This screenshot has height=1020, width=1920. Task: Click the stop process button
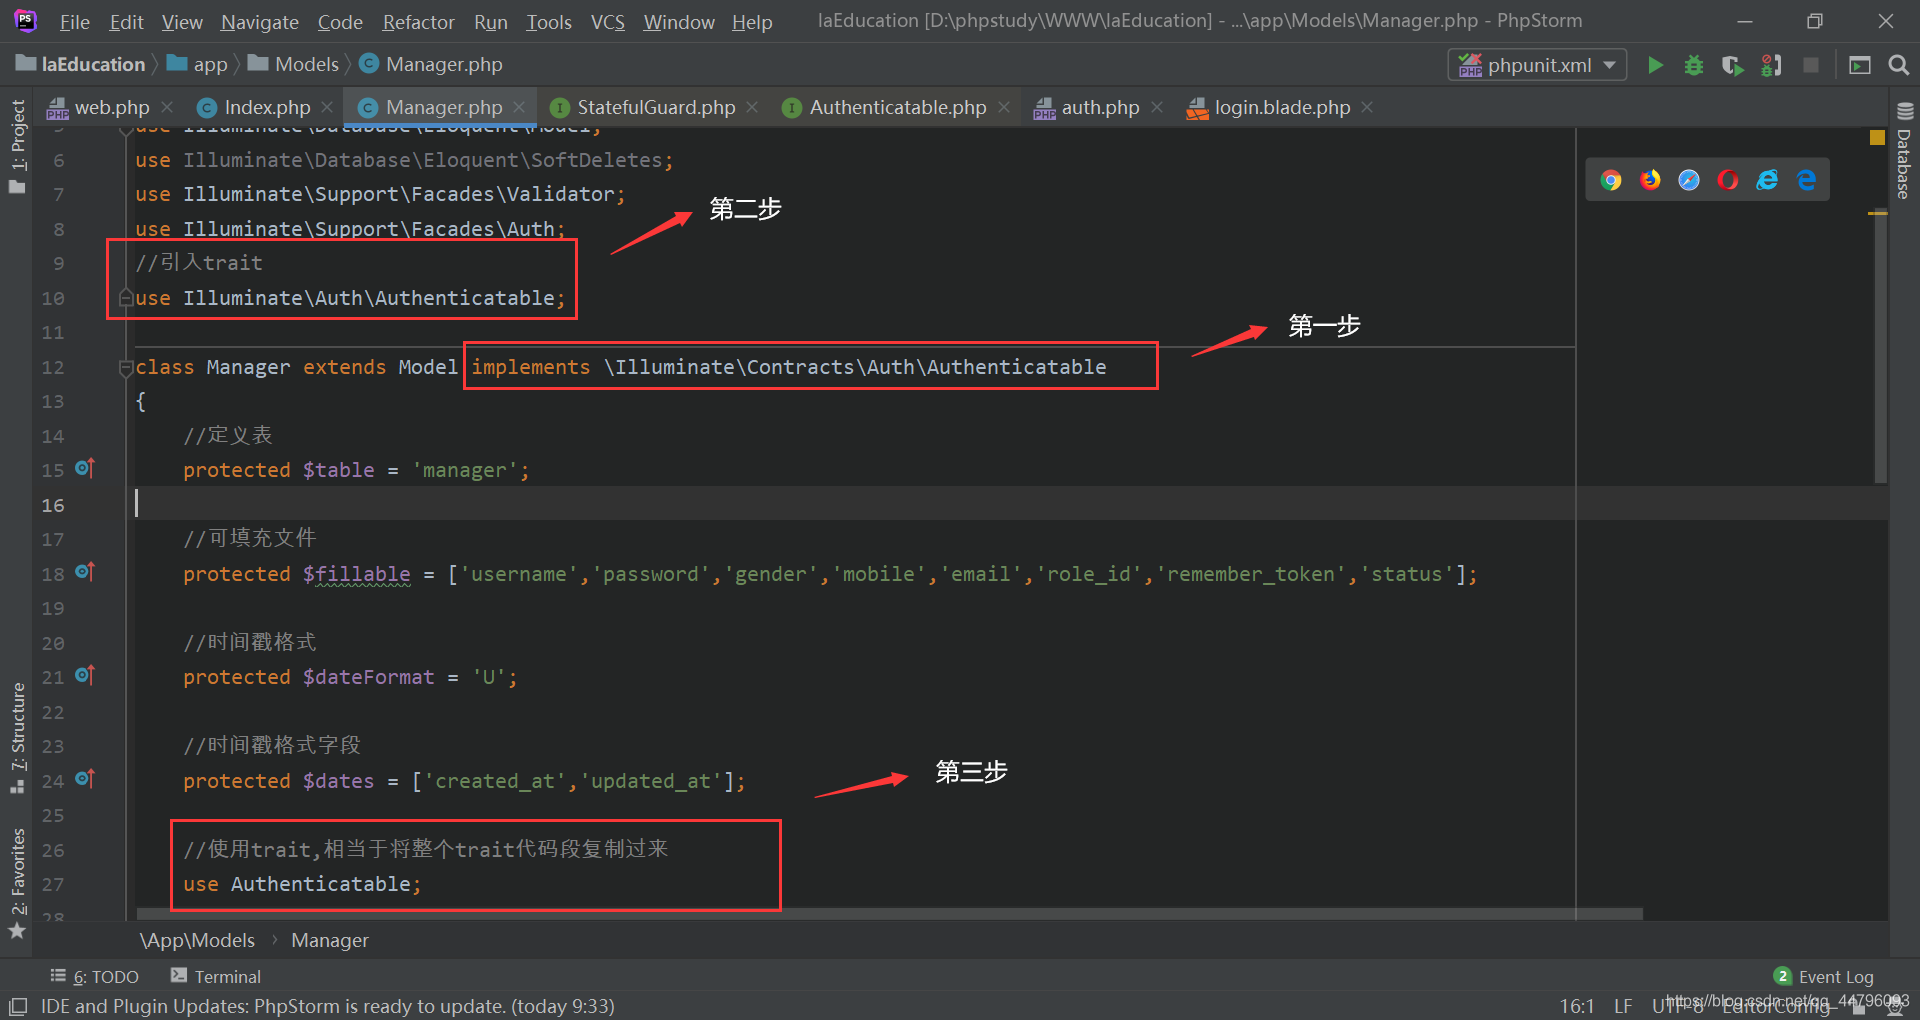1810,65
